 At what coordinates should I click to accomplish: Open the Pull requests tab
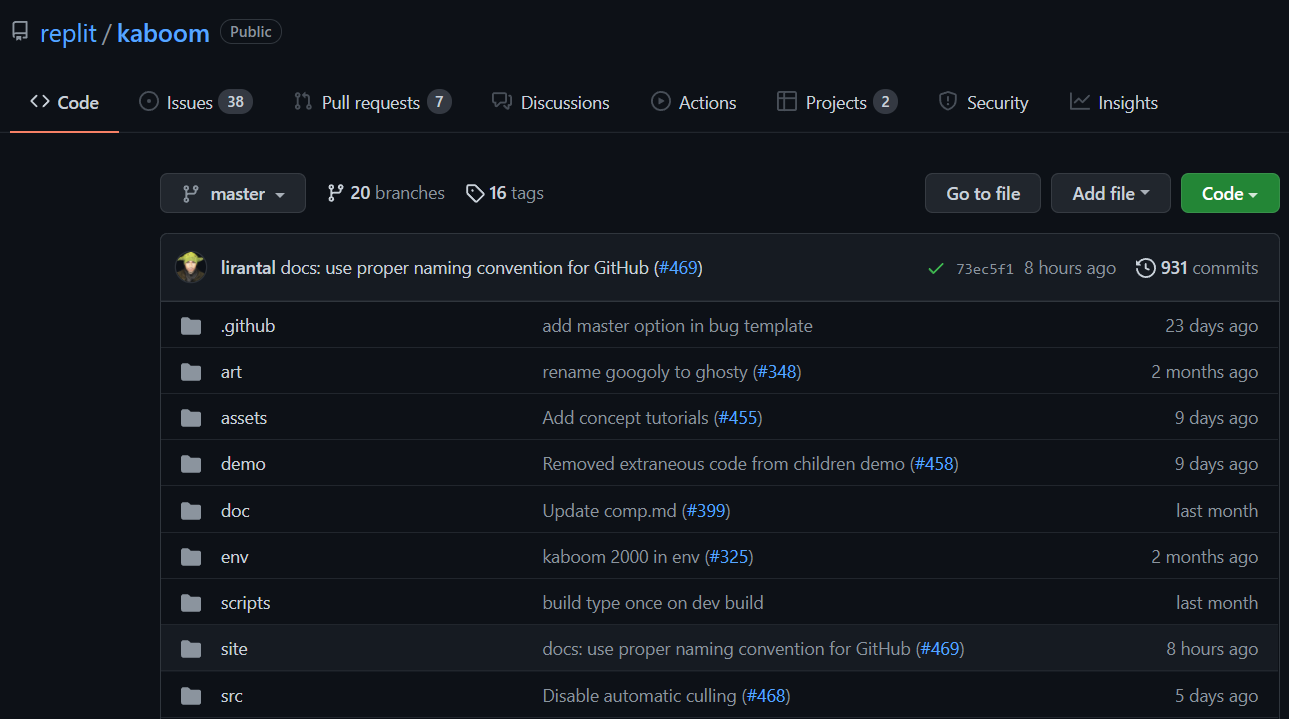(x=372, y=102)
